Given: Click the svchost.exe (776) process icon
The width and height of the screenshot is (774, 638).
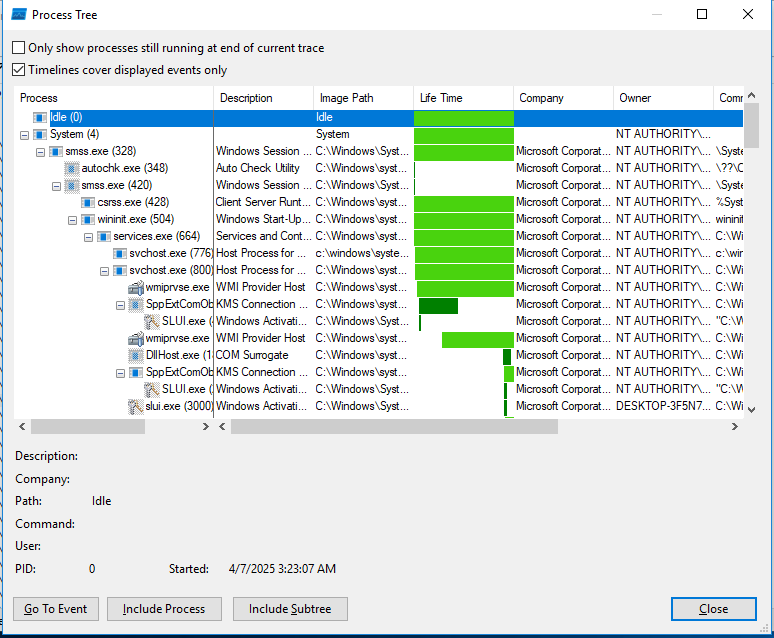Looking at the screenshot, I should click(120, 253).
